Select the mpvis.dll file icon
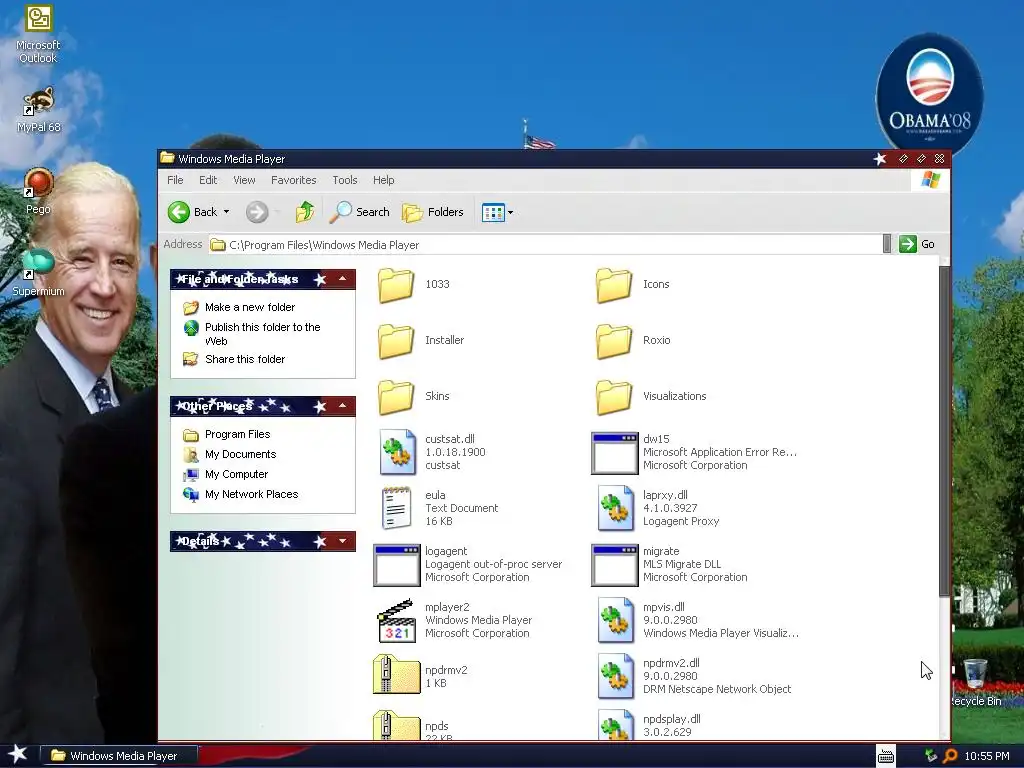This screenshot has height=768, width=1024. pyautogui.click(x=616, y=620)
